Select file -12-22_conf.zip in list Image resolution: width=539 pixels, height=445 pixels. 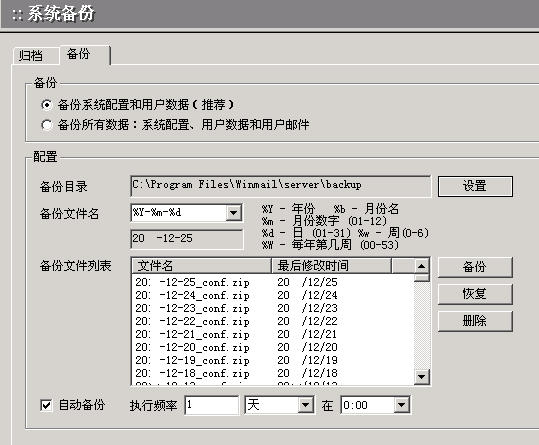click(192, 322)
